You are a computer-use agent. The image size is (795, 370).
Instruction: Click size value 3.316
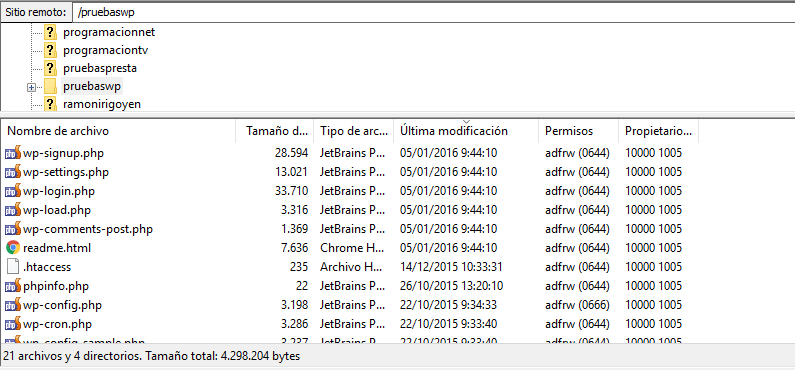click(x=294, y=210)
